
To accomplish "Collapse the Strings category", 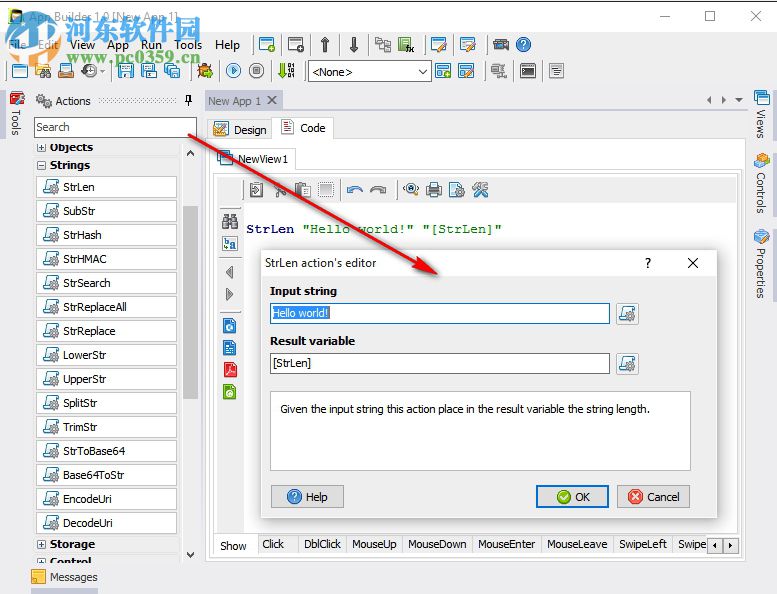I will (42, 165).
